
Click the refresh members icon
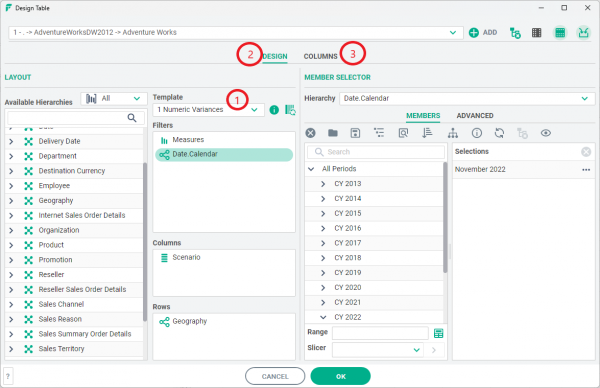pos(499,133)
